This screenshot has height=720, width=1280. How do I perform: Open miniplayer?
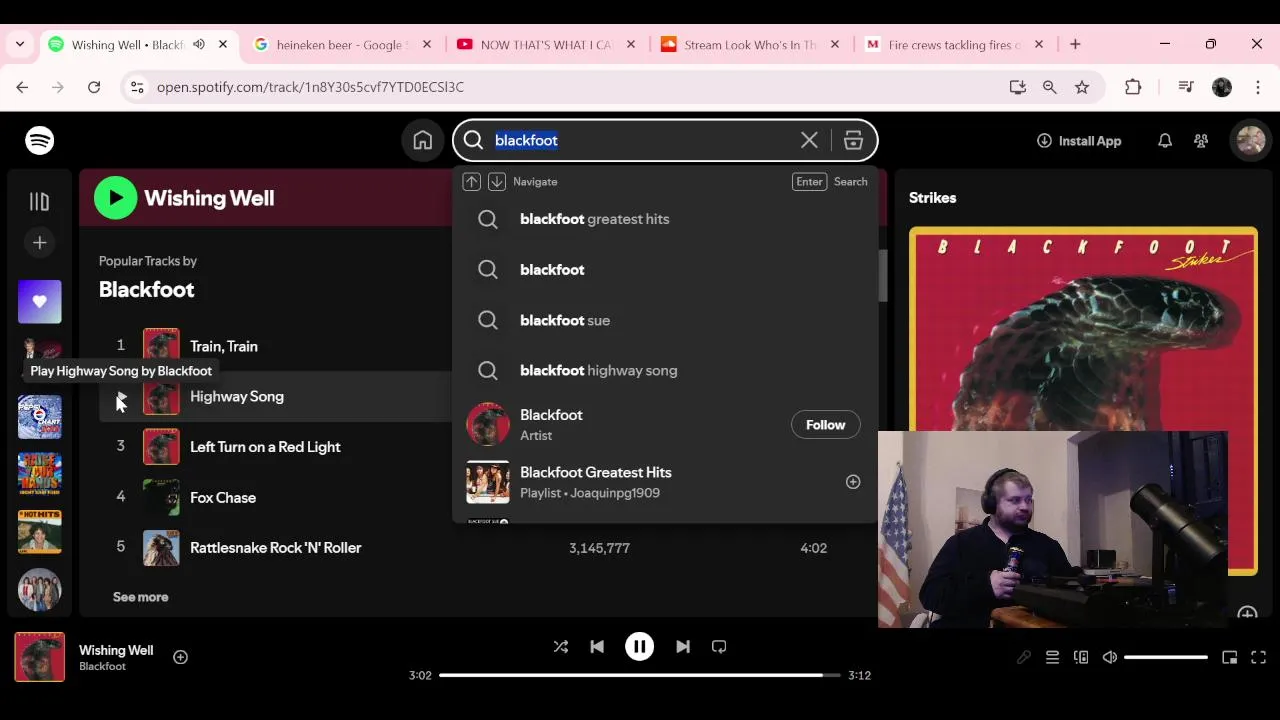1230,657
